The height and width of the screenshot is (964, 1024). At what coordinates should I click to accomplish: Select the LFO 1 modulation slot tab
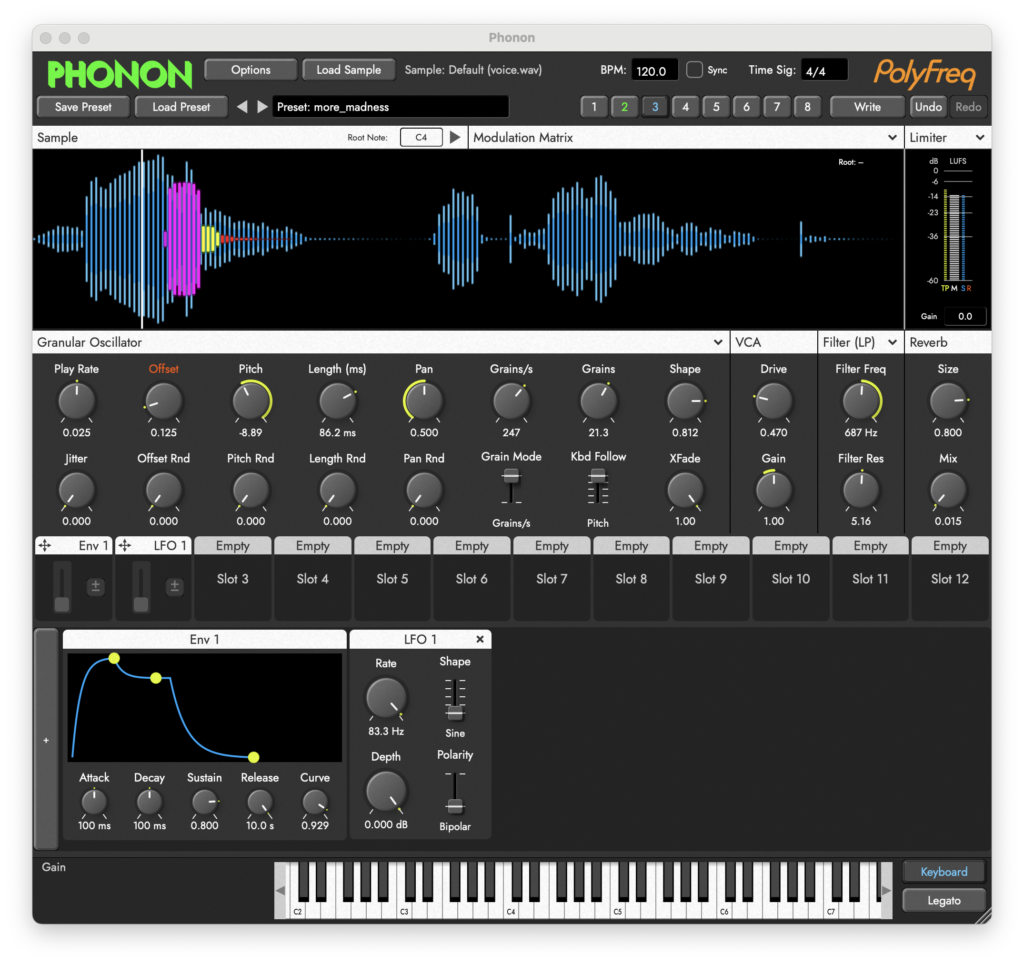pos(153,545)
